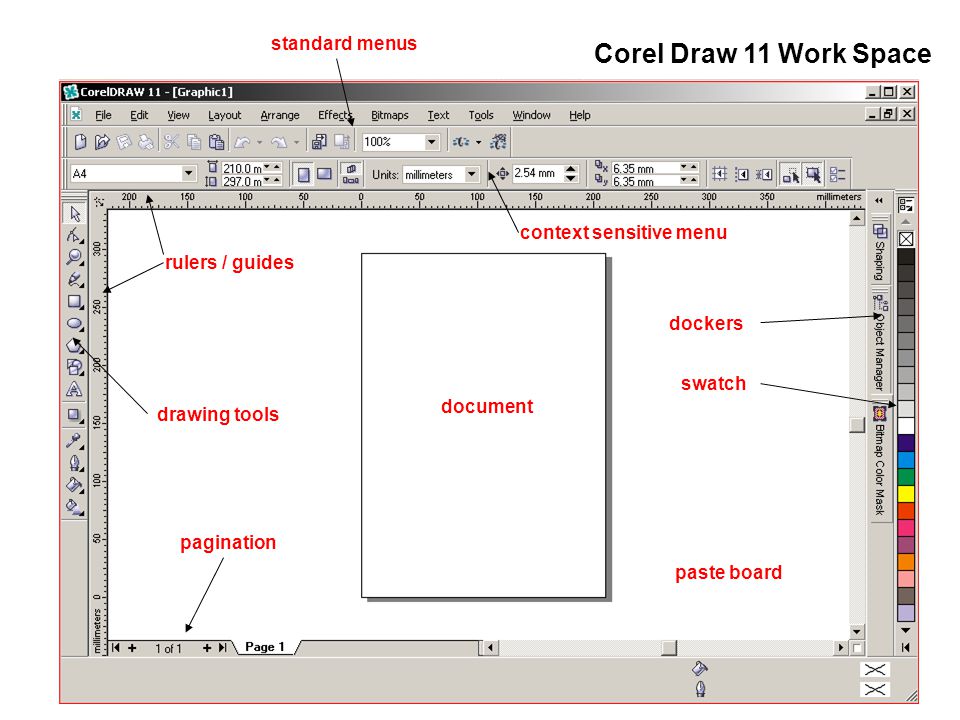Viewport: 960px width, 720px height.
Task: Choose the Interactive Blend tool
Action: tap(75, 416)
